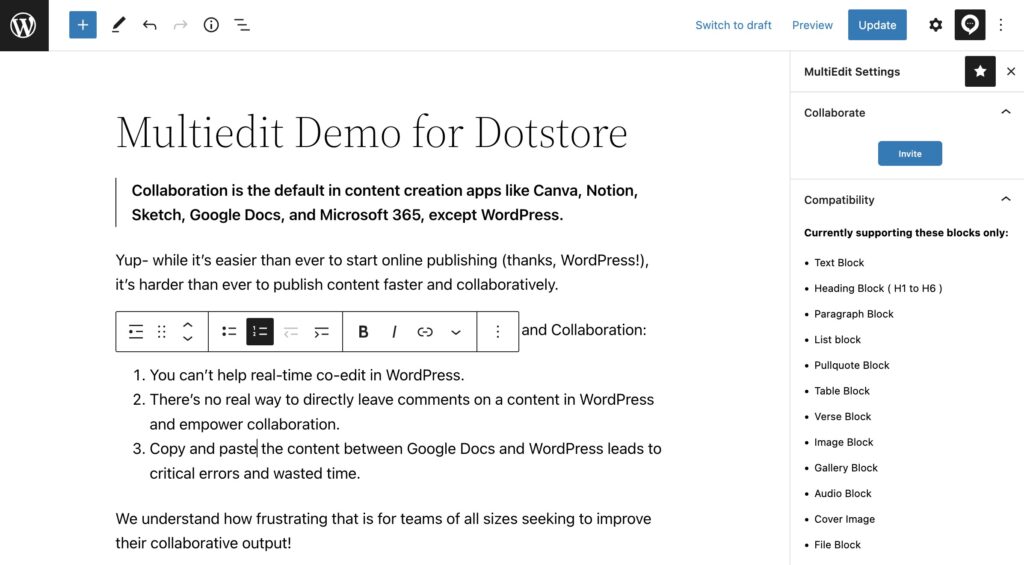Redo the last undone change
1024x565 pixels.
click(x=180, y=25)
